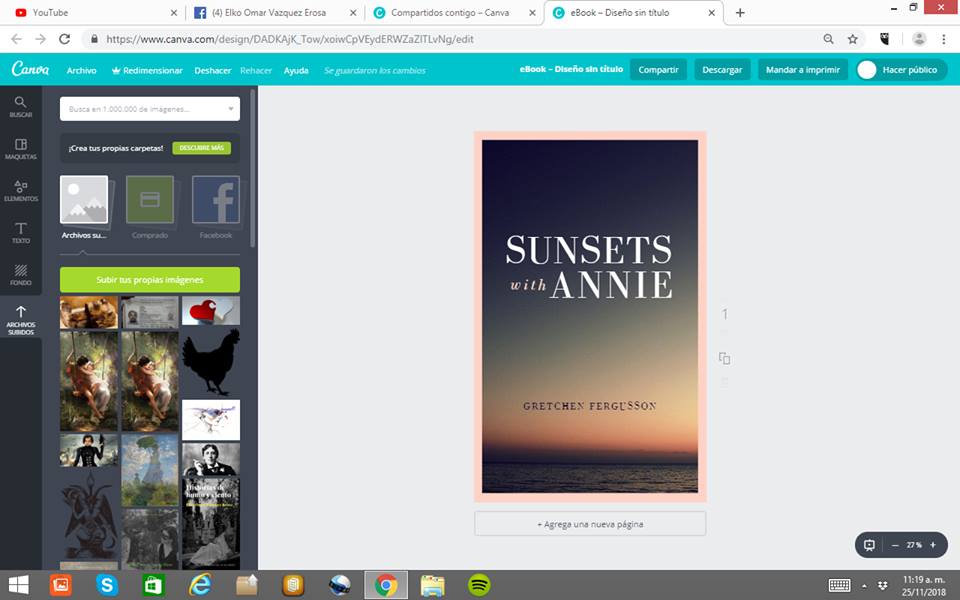Open the Maquetas layouts panel
The image size is (960, 600).
(20, 149)
